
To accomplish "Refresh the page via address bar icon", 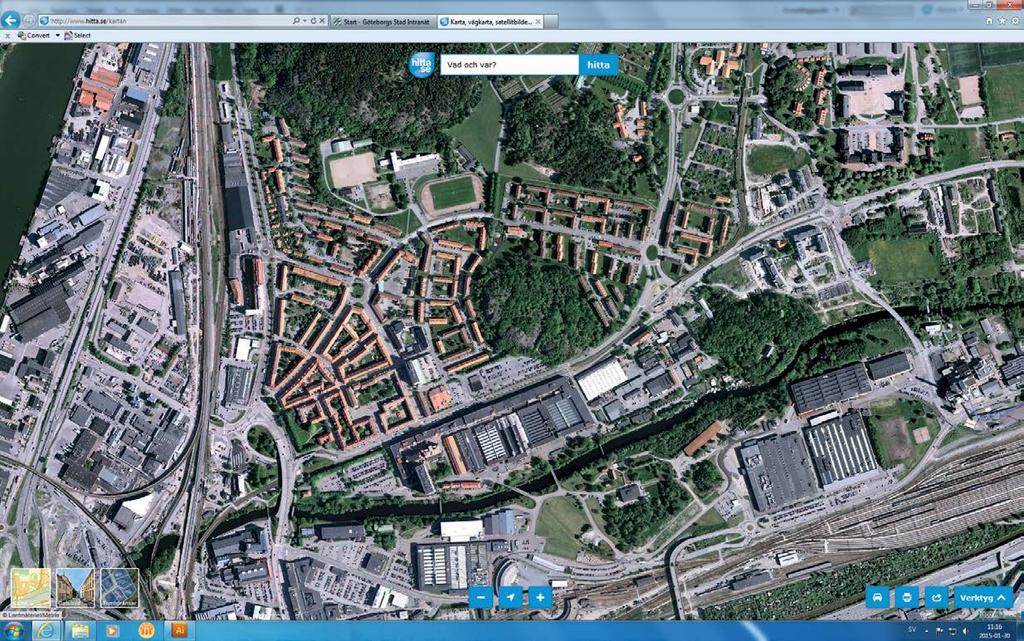I will (x=313, y=21).
